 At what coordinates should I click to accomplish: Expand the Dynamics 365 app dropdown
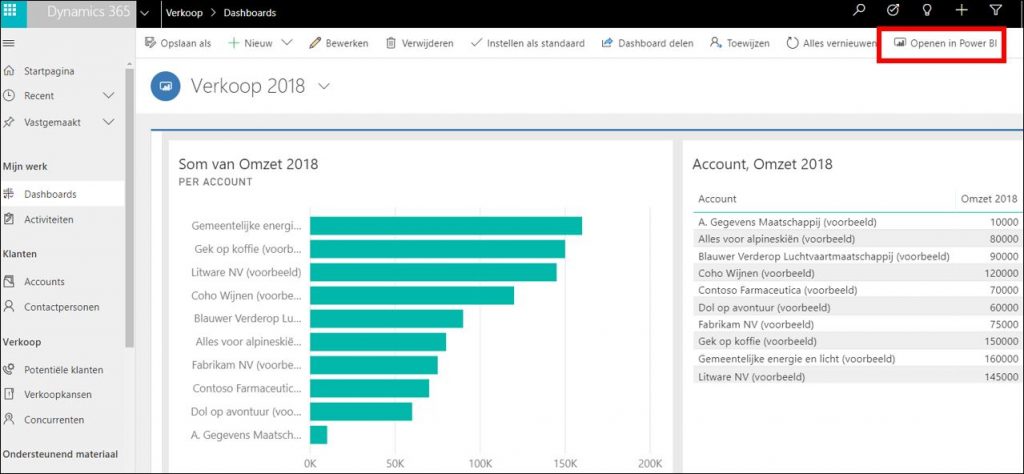click(145, 13)
